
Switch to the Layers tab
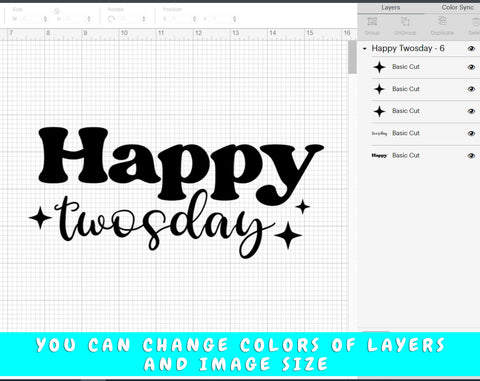pos(390,7)
